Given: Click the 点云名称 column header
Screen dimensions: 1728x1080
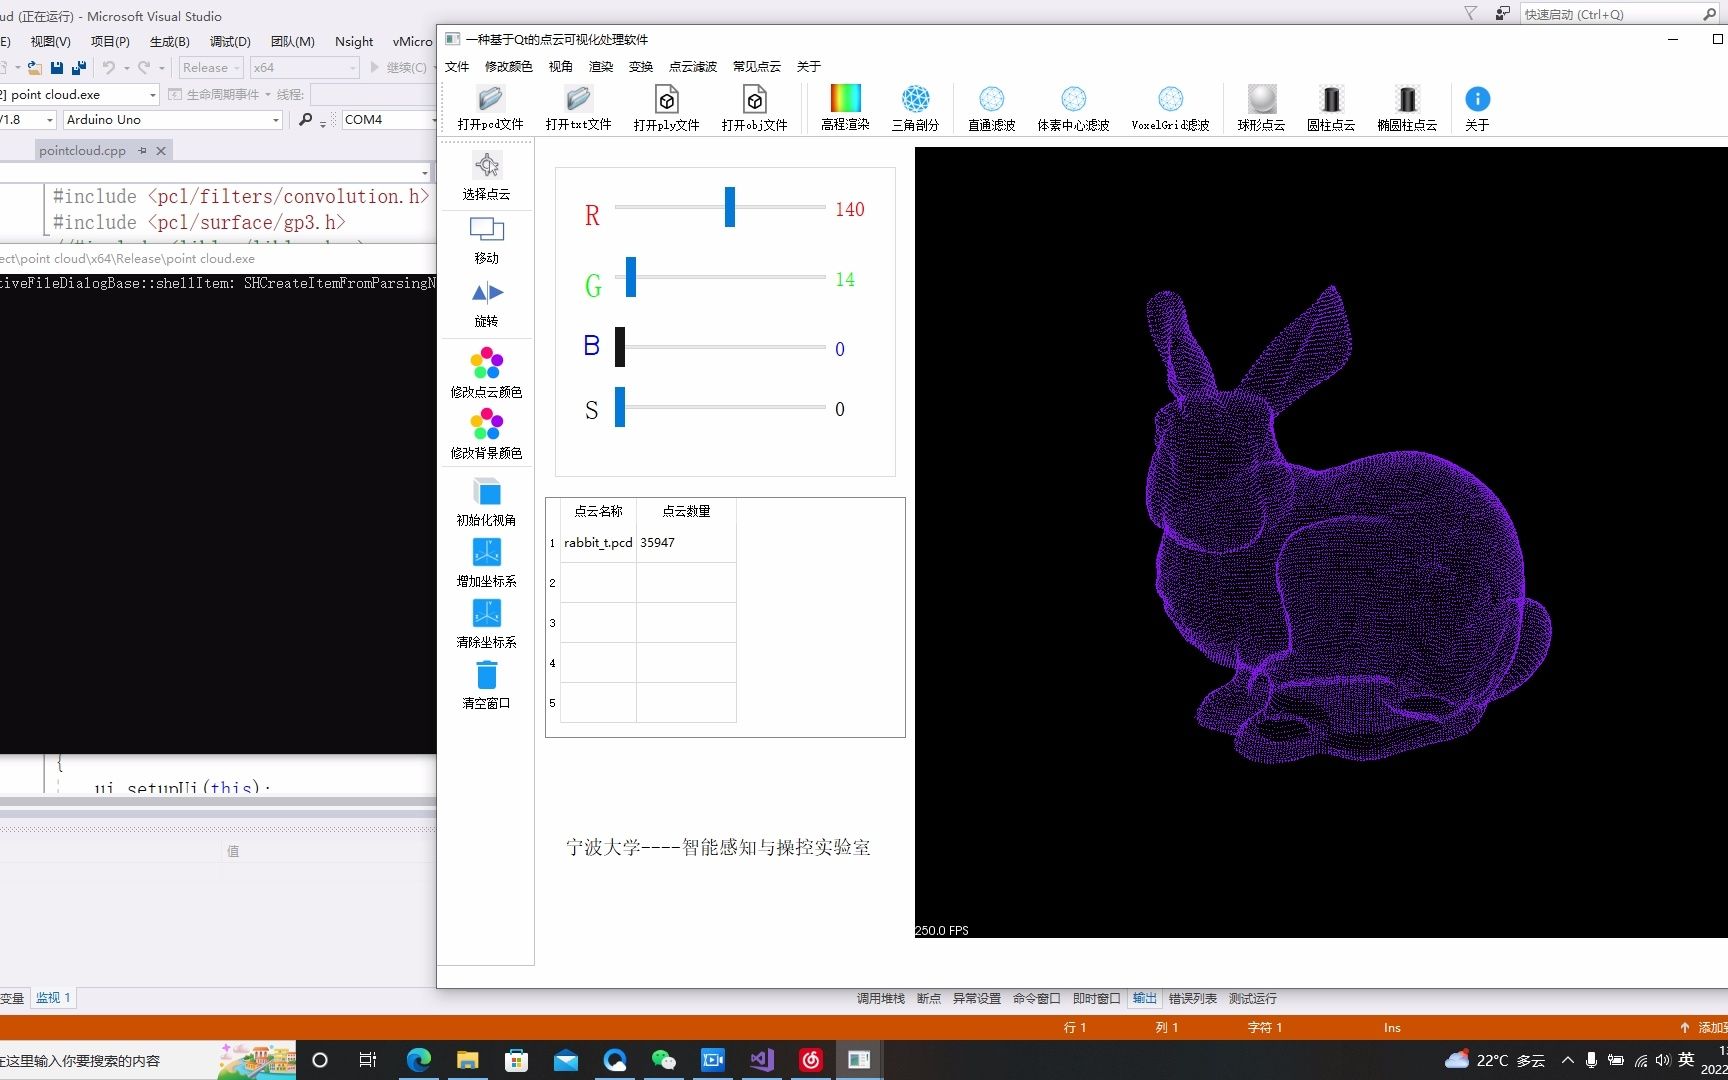Looking at the screenshot, I should click(598, 511).
